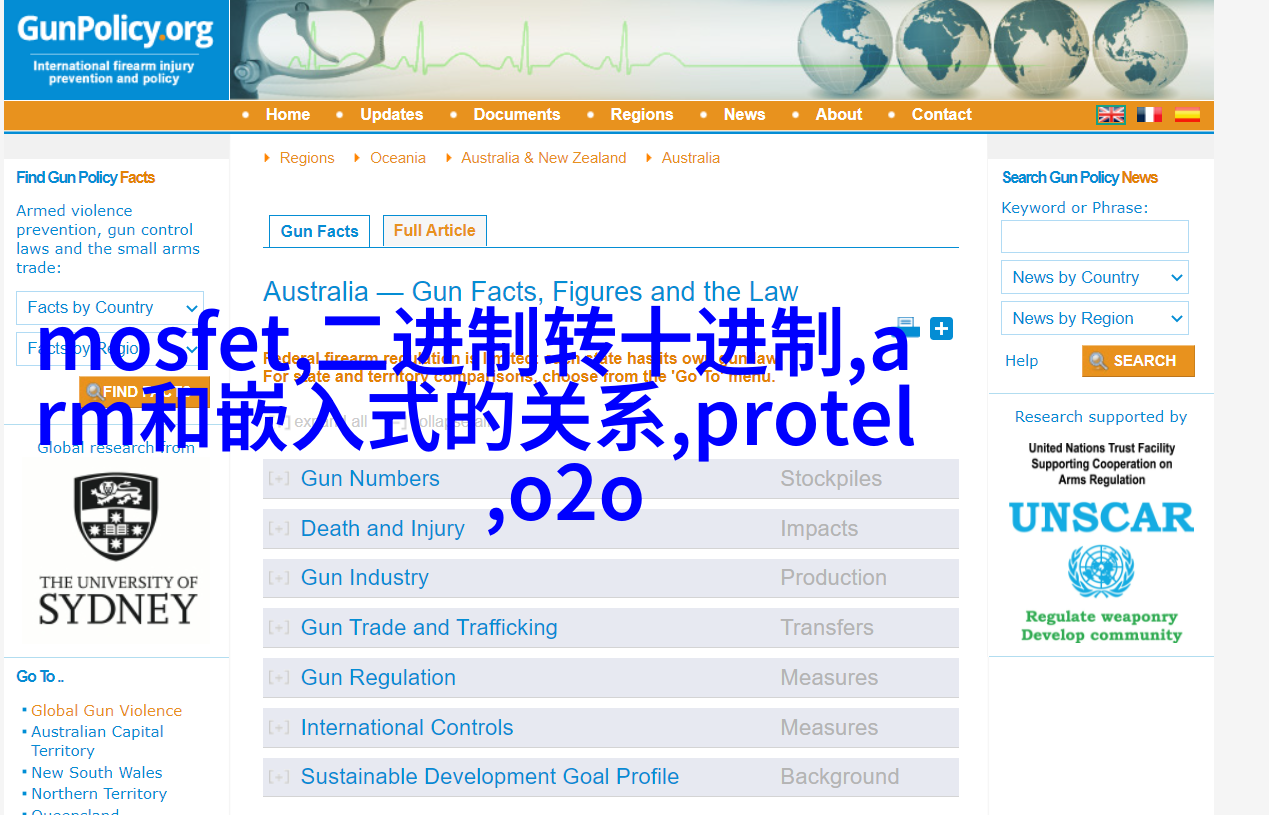
Task: Choose the Spanish flag language icon
Action: click(1187, 115)
